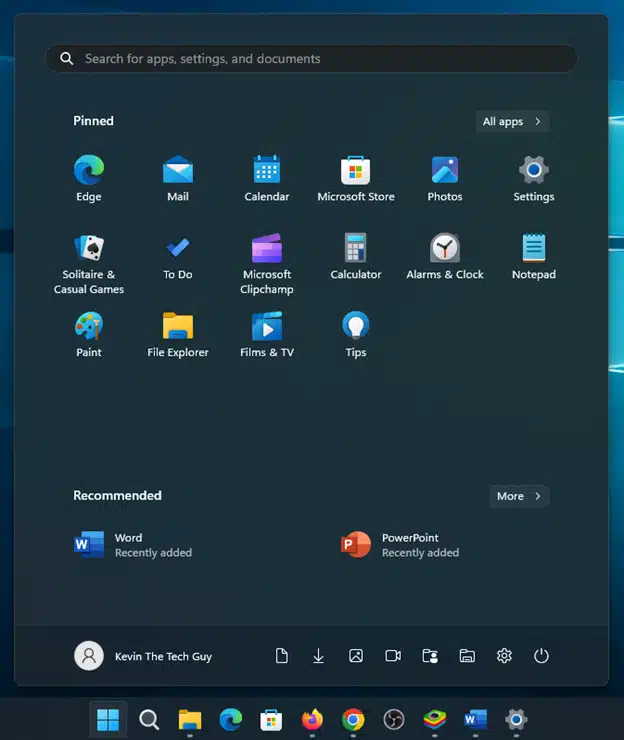The width and height of the screenshot is (624, 740).
Task: Open the File Explorer shortcut beside the gear icon
Action: (x=467, y=656)
